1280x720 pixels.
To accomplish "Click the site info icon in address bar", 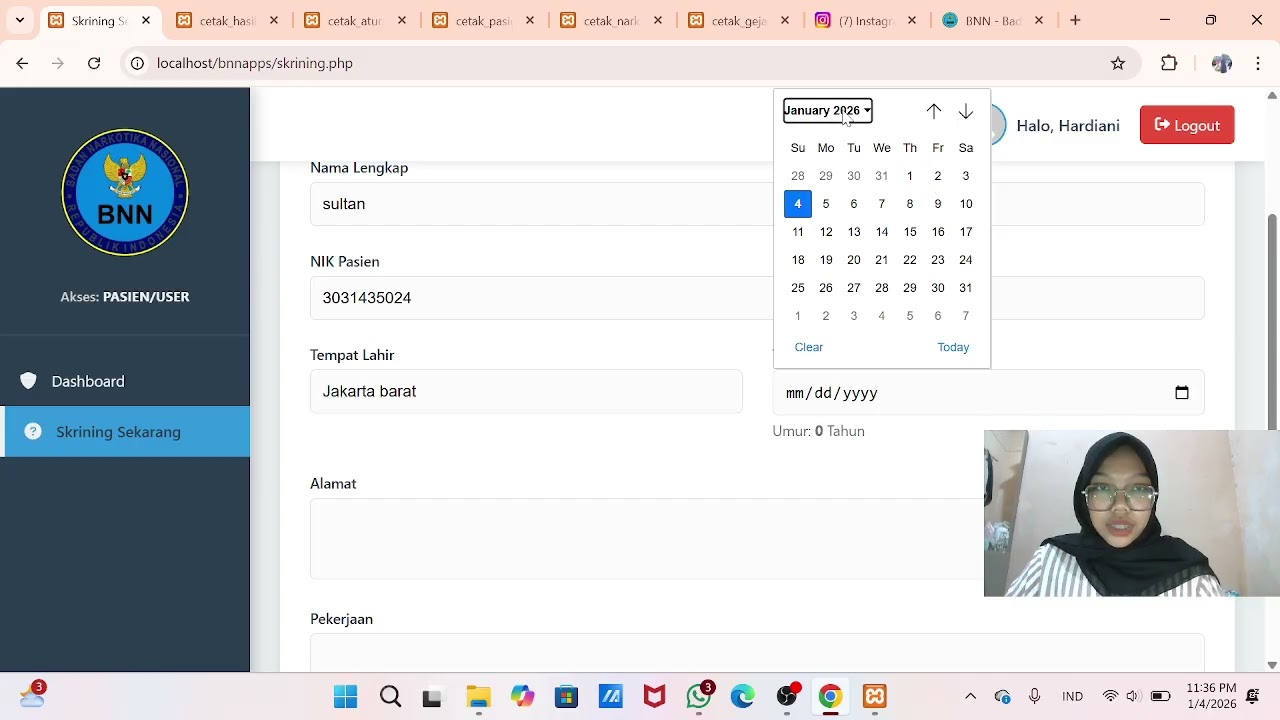I will click(x=137, y=63).
